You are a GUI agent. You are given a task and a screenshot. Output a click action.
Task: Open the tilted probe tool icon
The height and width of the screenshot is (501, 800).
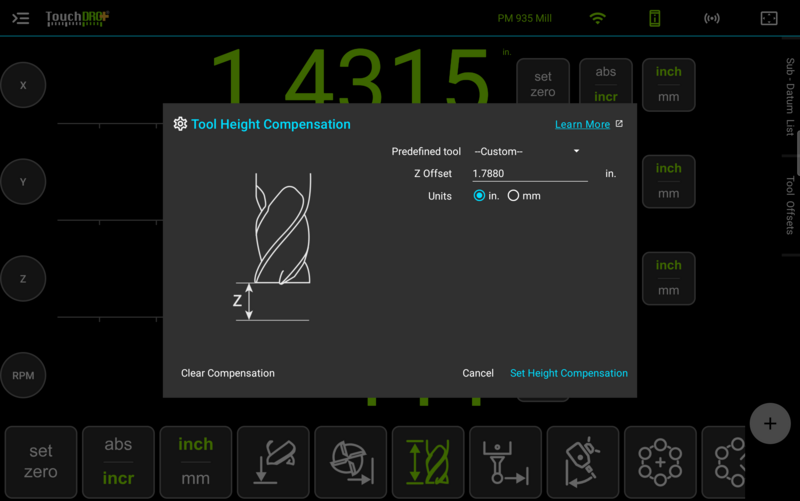pyautogui.click(x=583, y=462)
